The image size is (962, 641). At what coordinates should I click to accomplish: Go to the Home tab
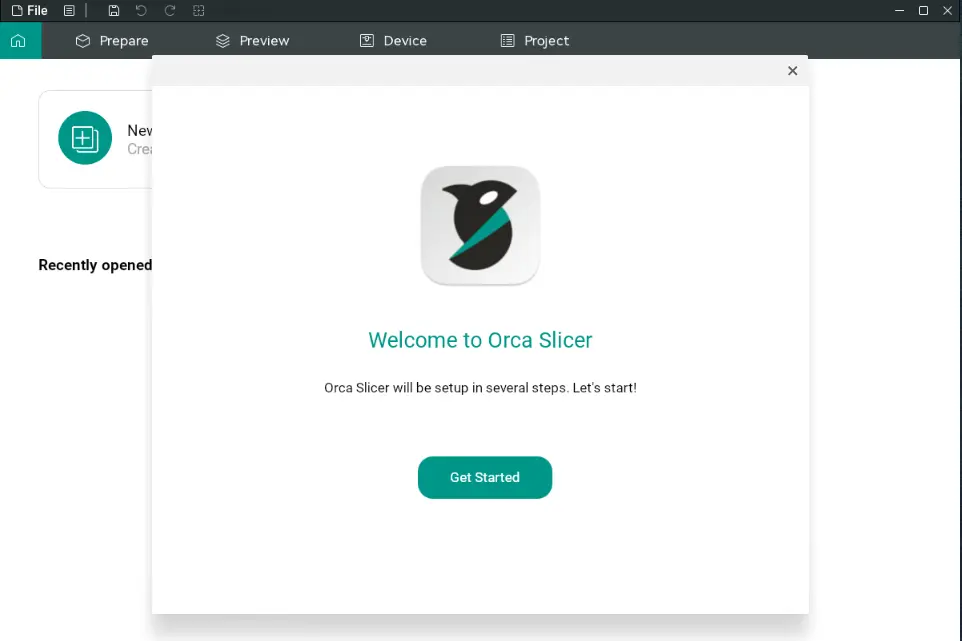(x=18, y=41)
